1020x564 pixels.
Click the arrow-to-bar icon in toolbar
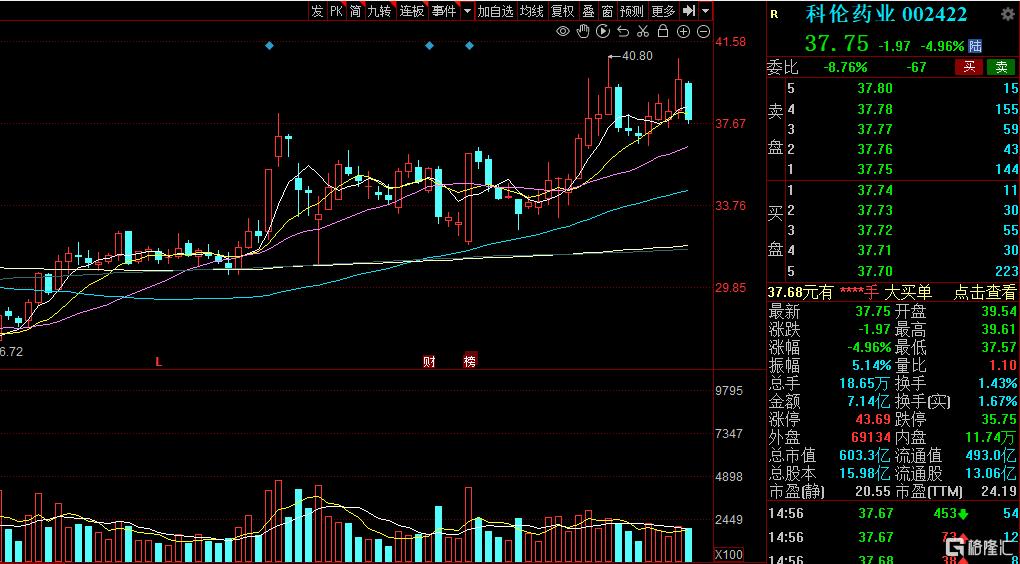[x=689, y=10]
